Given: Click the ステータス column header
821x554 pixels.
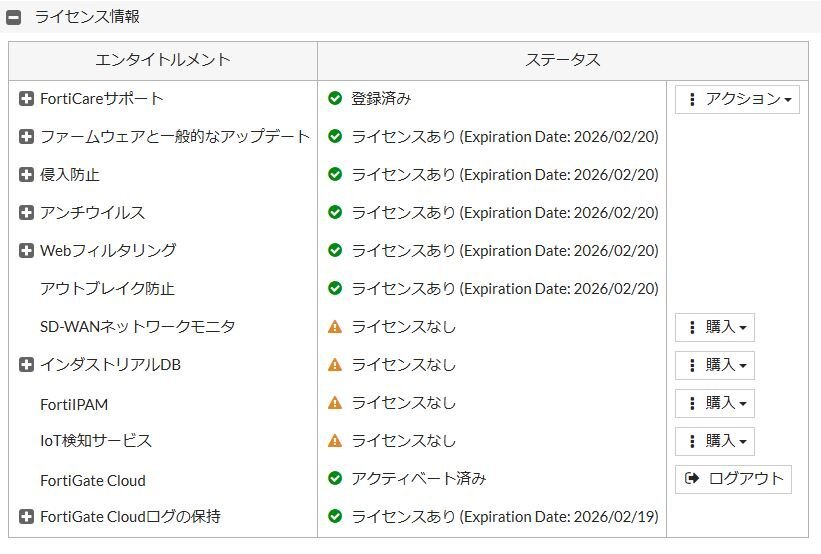Looking at the screenshot, I should click(563, 61).
